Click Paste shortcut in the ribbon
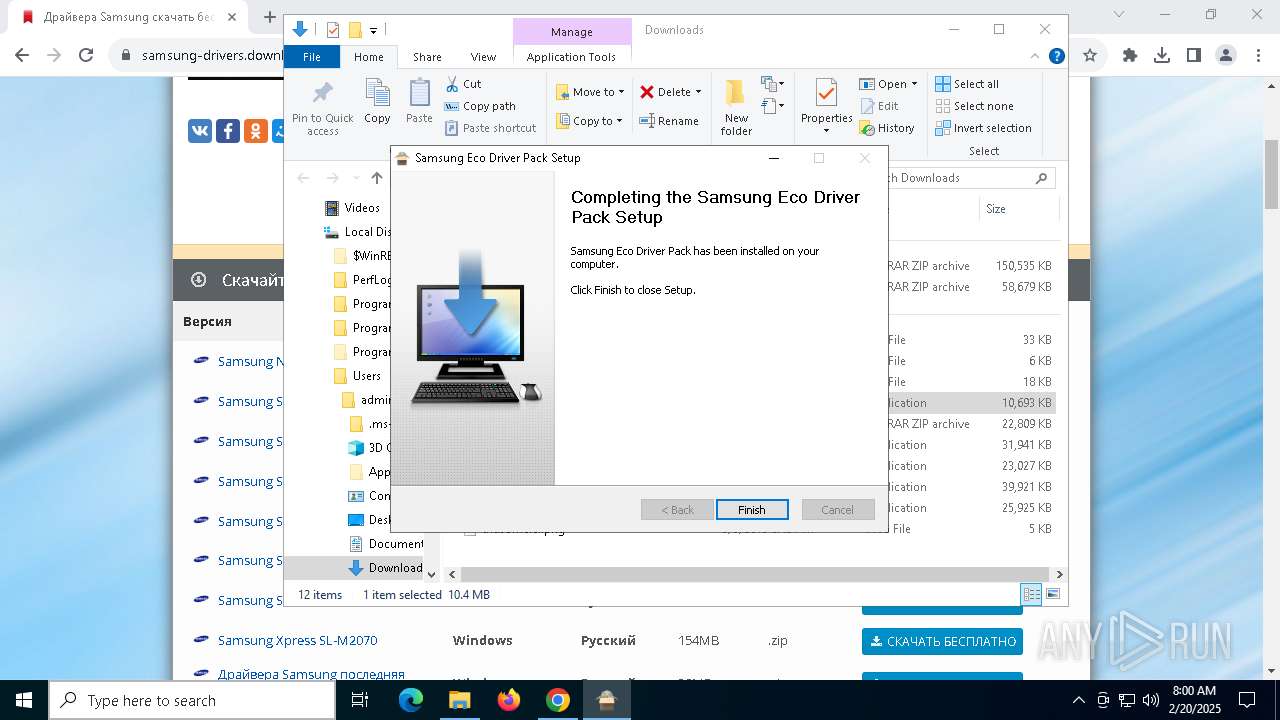Screen dimensions: 1280x720 491,128
